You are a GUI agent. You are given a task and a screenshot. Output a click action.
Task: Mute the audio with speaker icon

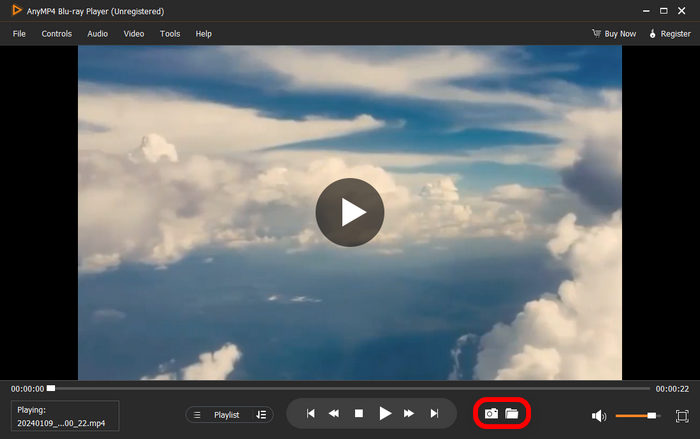(599, 415)
